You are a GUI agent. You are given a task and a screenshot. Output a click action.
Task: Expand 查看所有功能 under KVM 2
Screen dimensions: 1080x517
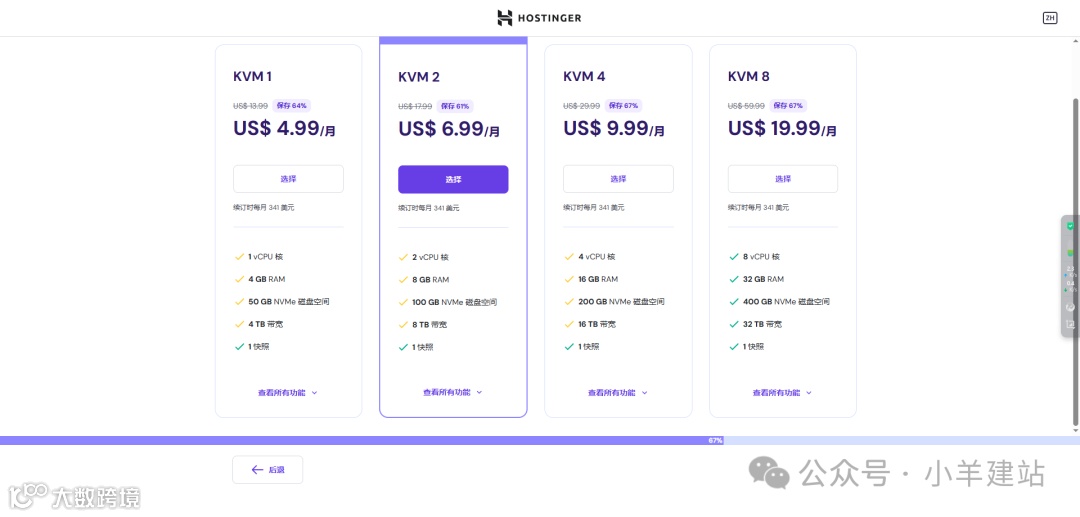[453, 392]
